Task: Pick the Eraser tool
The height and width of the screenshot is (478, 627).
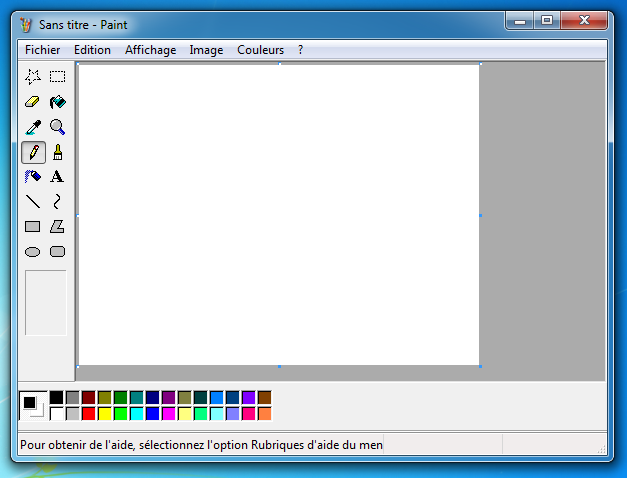Action: 33,102
